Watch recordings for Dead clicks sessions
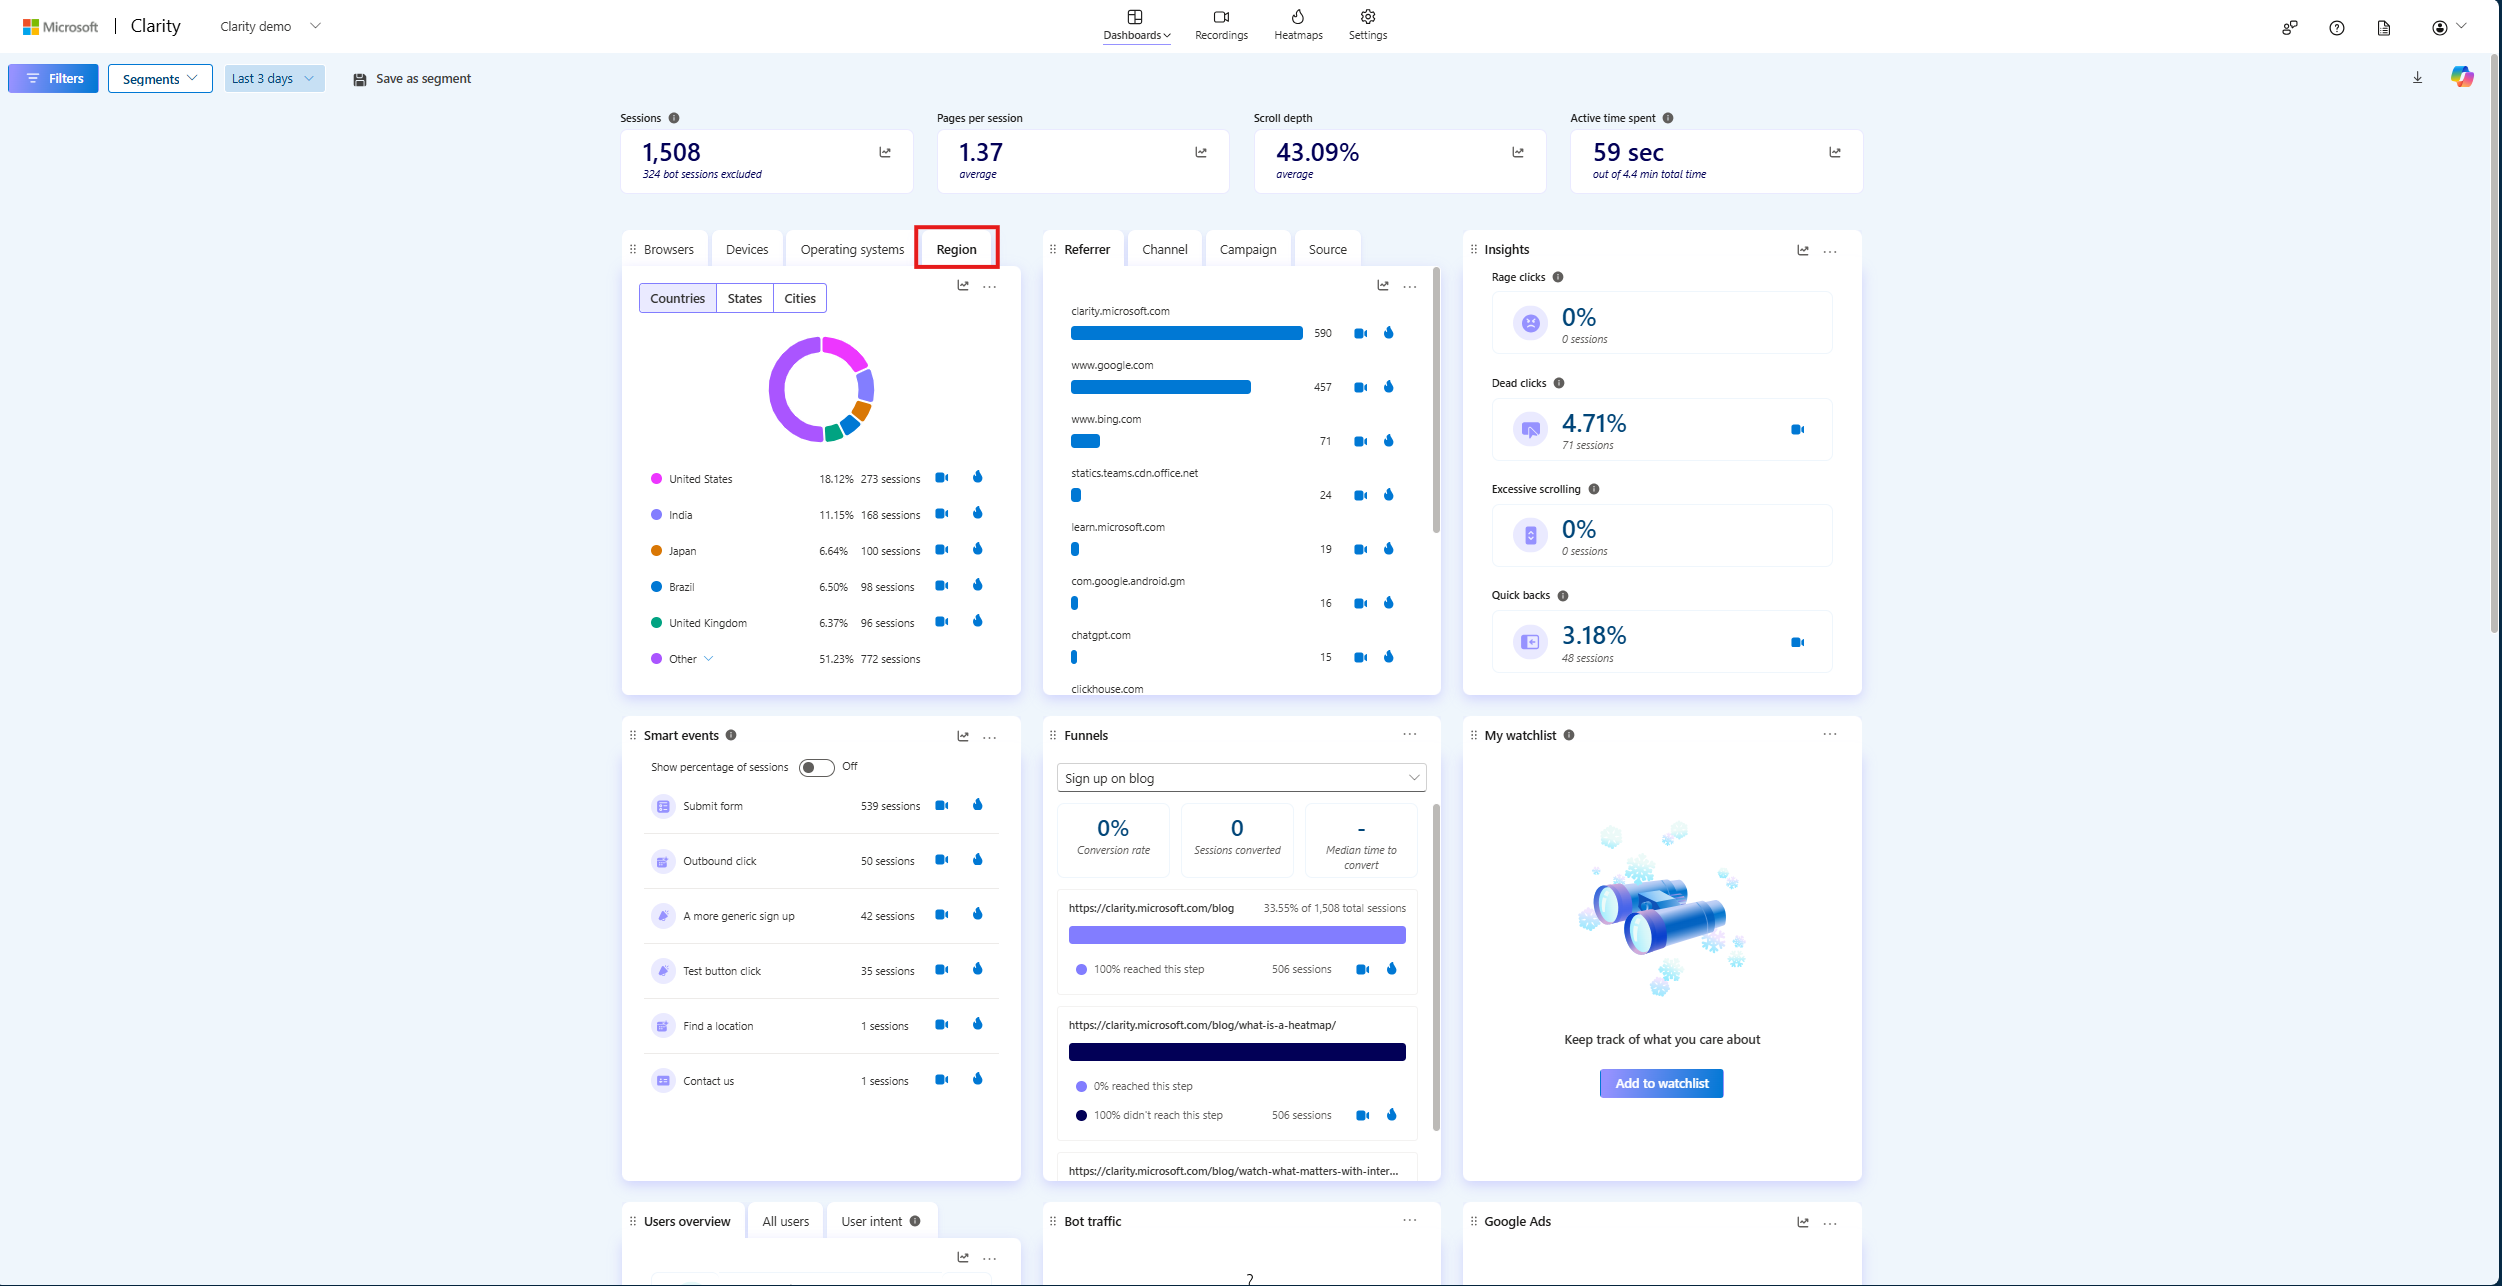The height and width of the screenshot is (1286, 2502). pos(1797,430)
